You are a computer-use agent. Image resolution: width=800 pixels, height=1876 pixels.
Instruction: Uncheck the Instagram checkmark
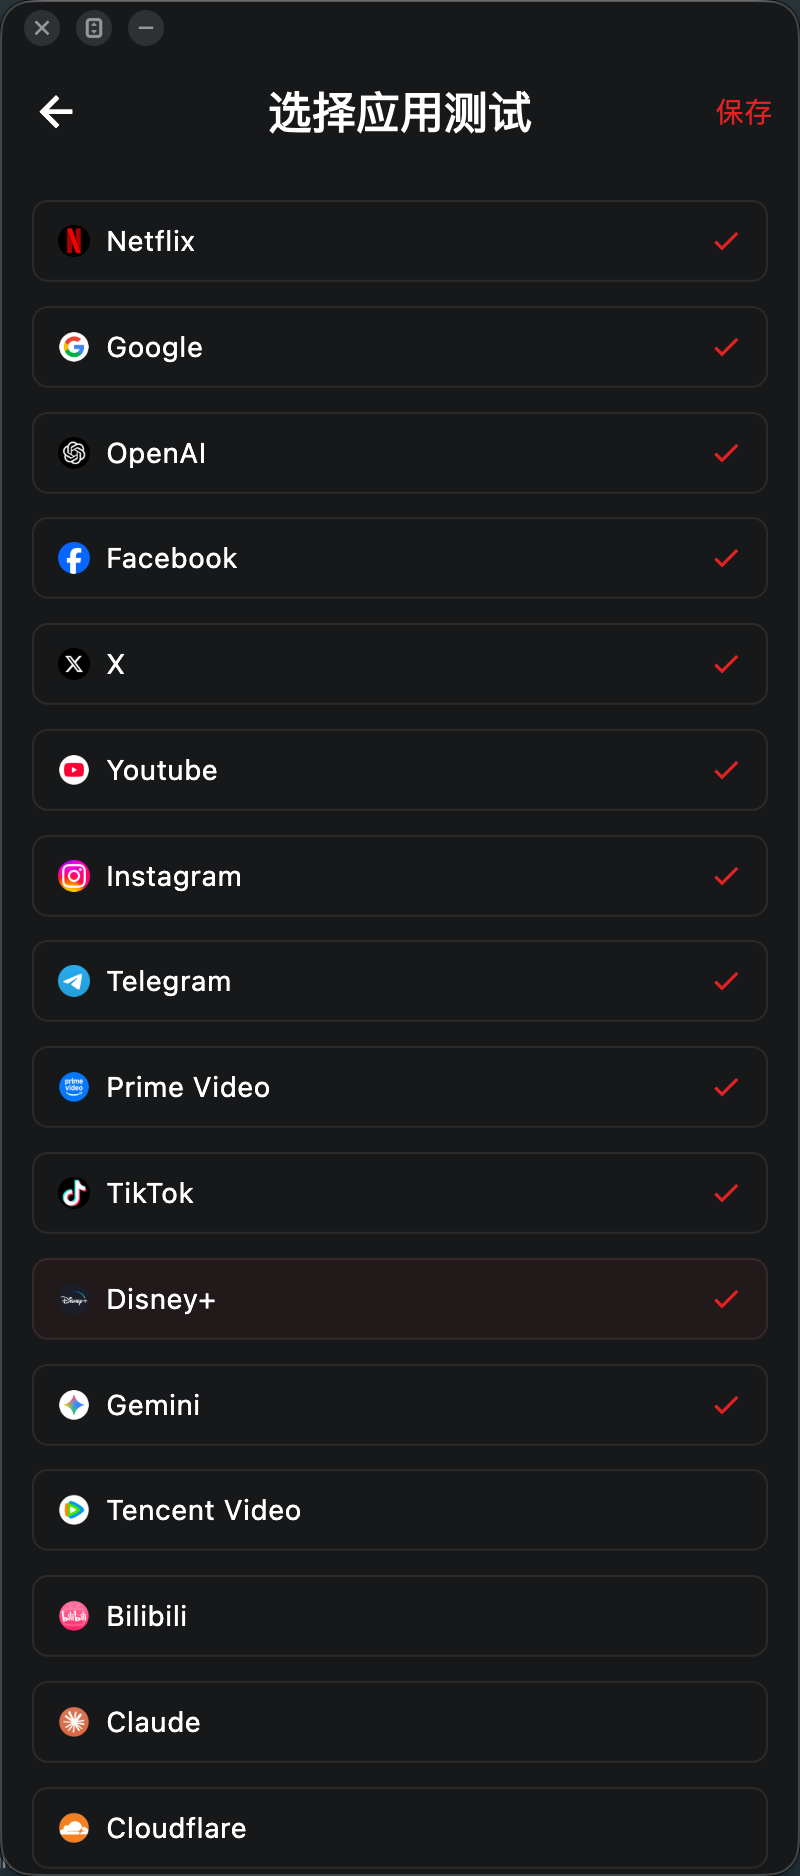726,876
